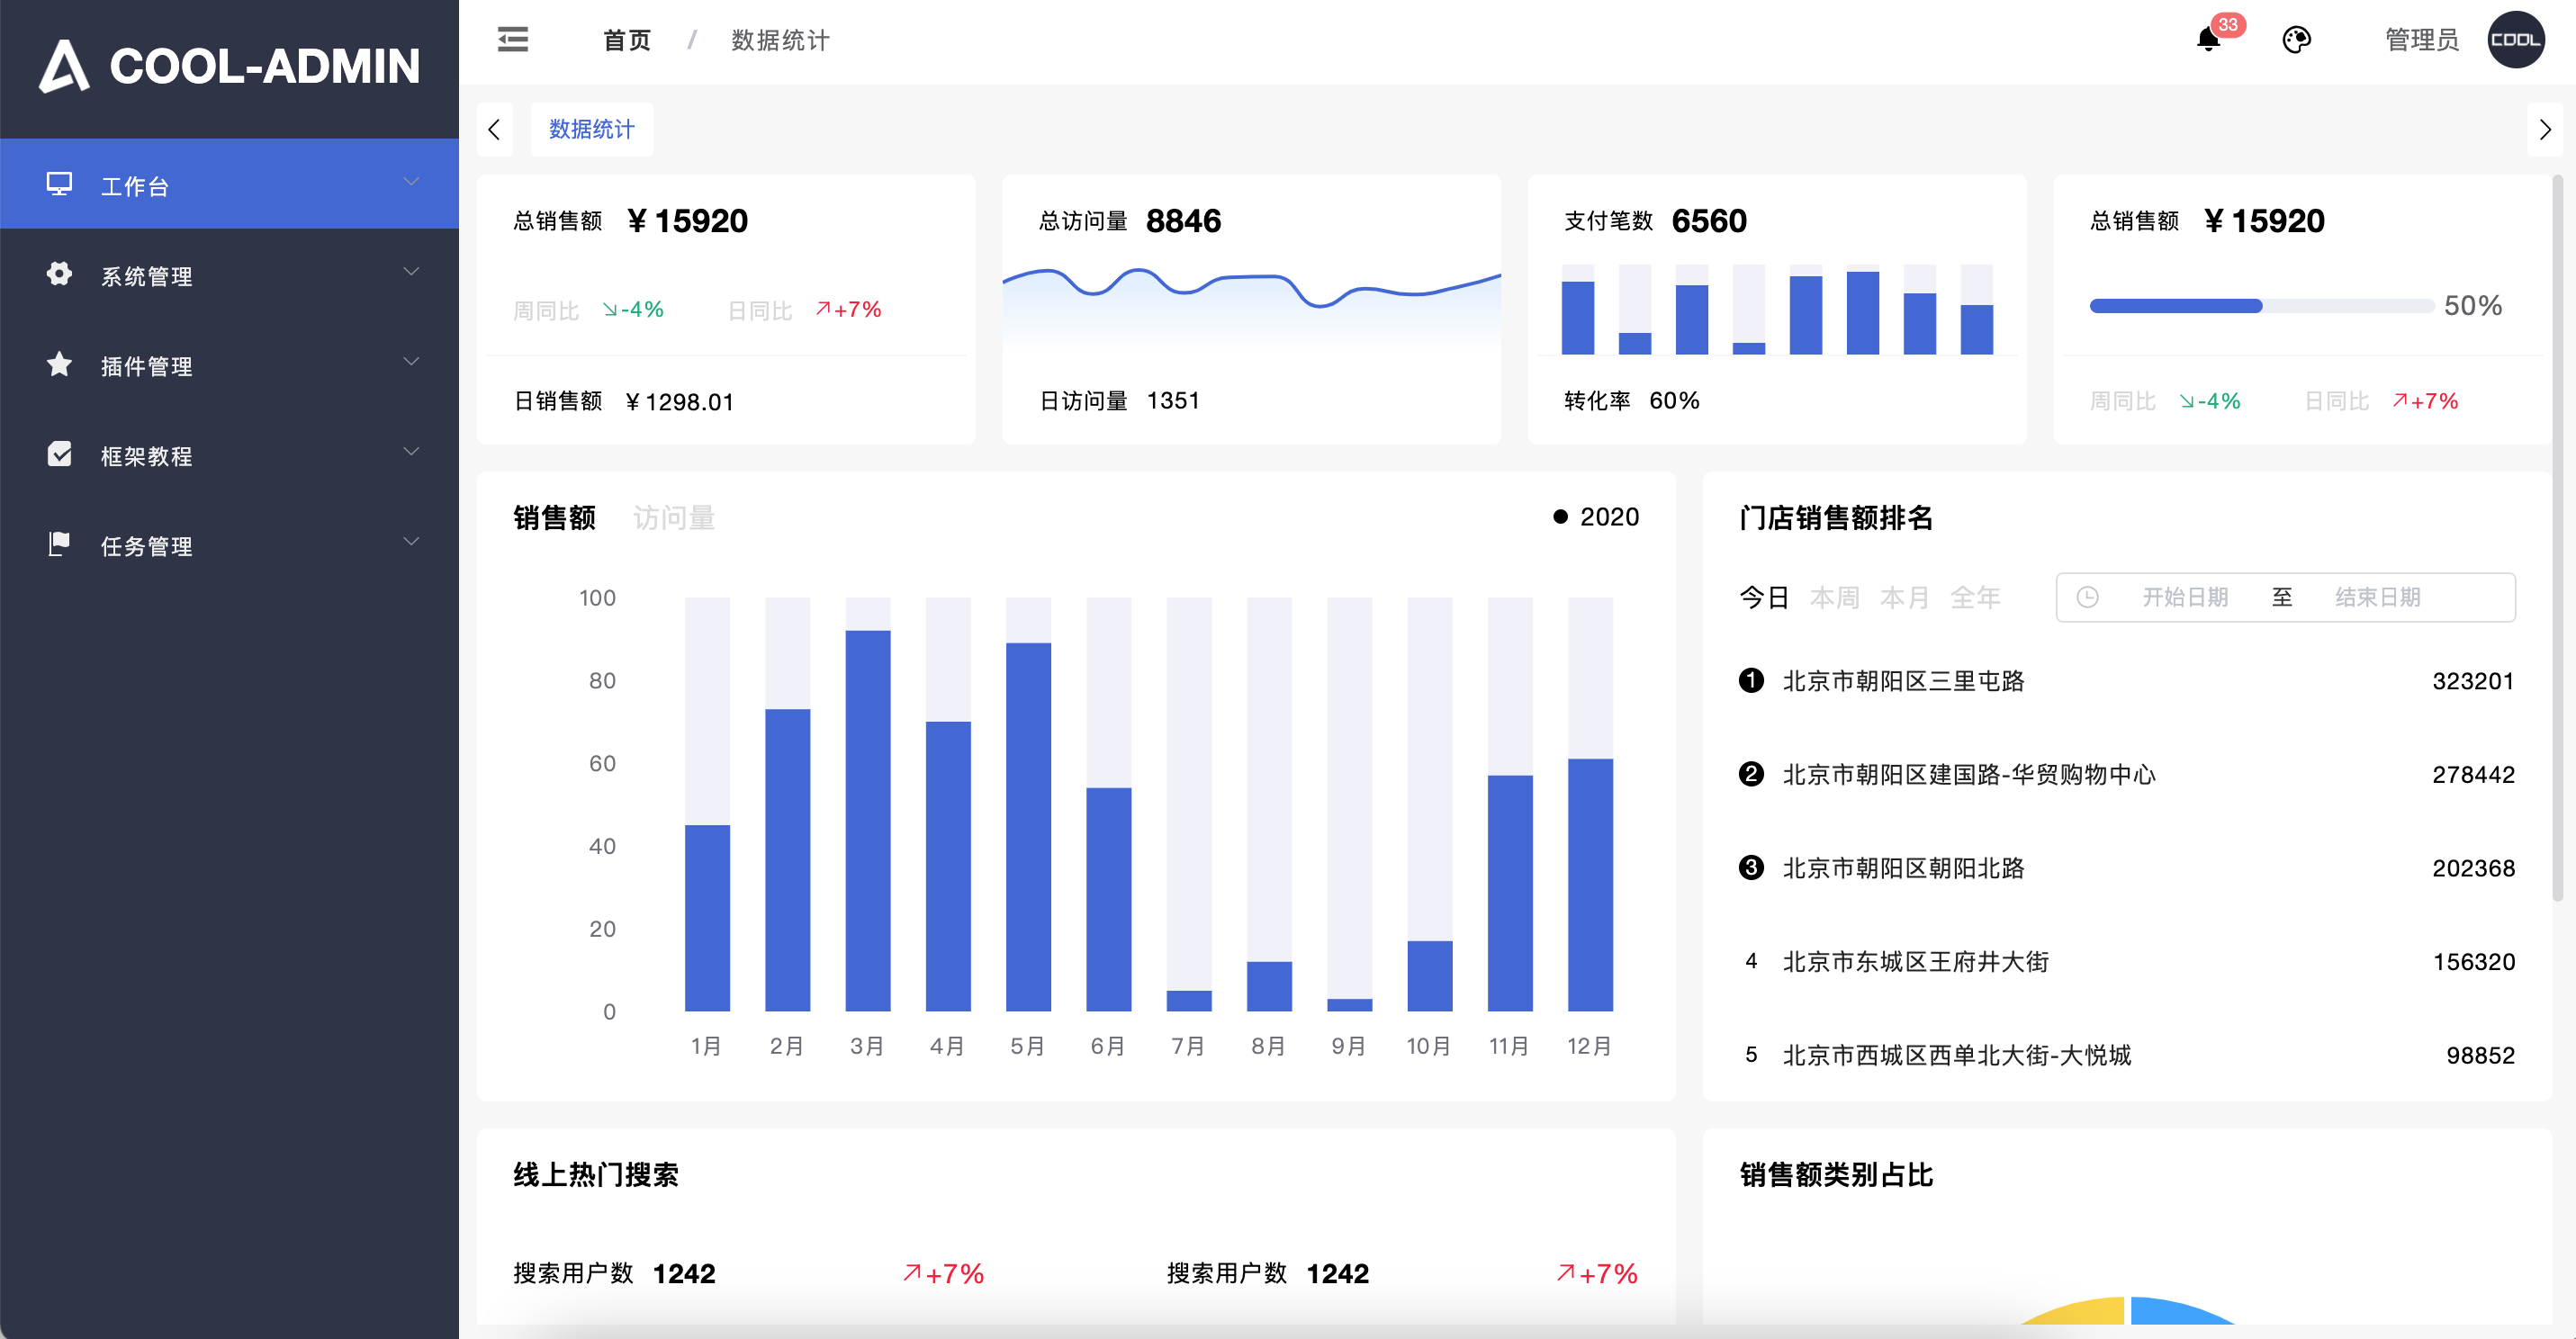Toggle the 2020 legend item on chart
This screenshot has width=2576, height=1339.
1596,517
